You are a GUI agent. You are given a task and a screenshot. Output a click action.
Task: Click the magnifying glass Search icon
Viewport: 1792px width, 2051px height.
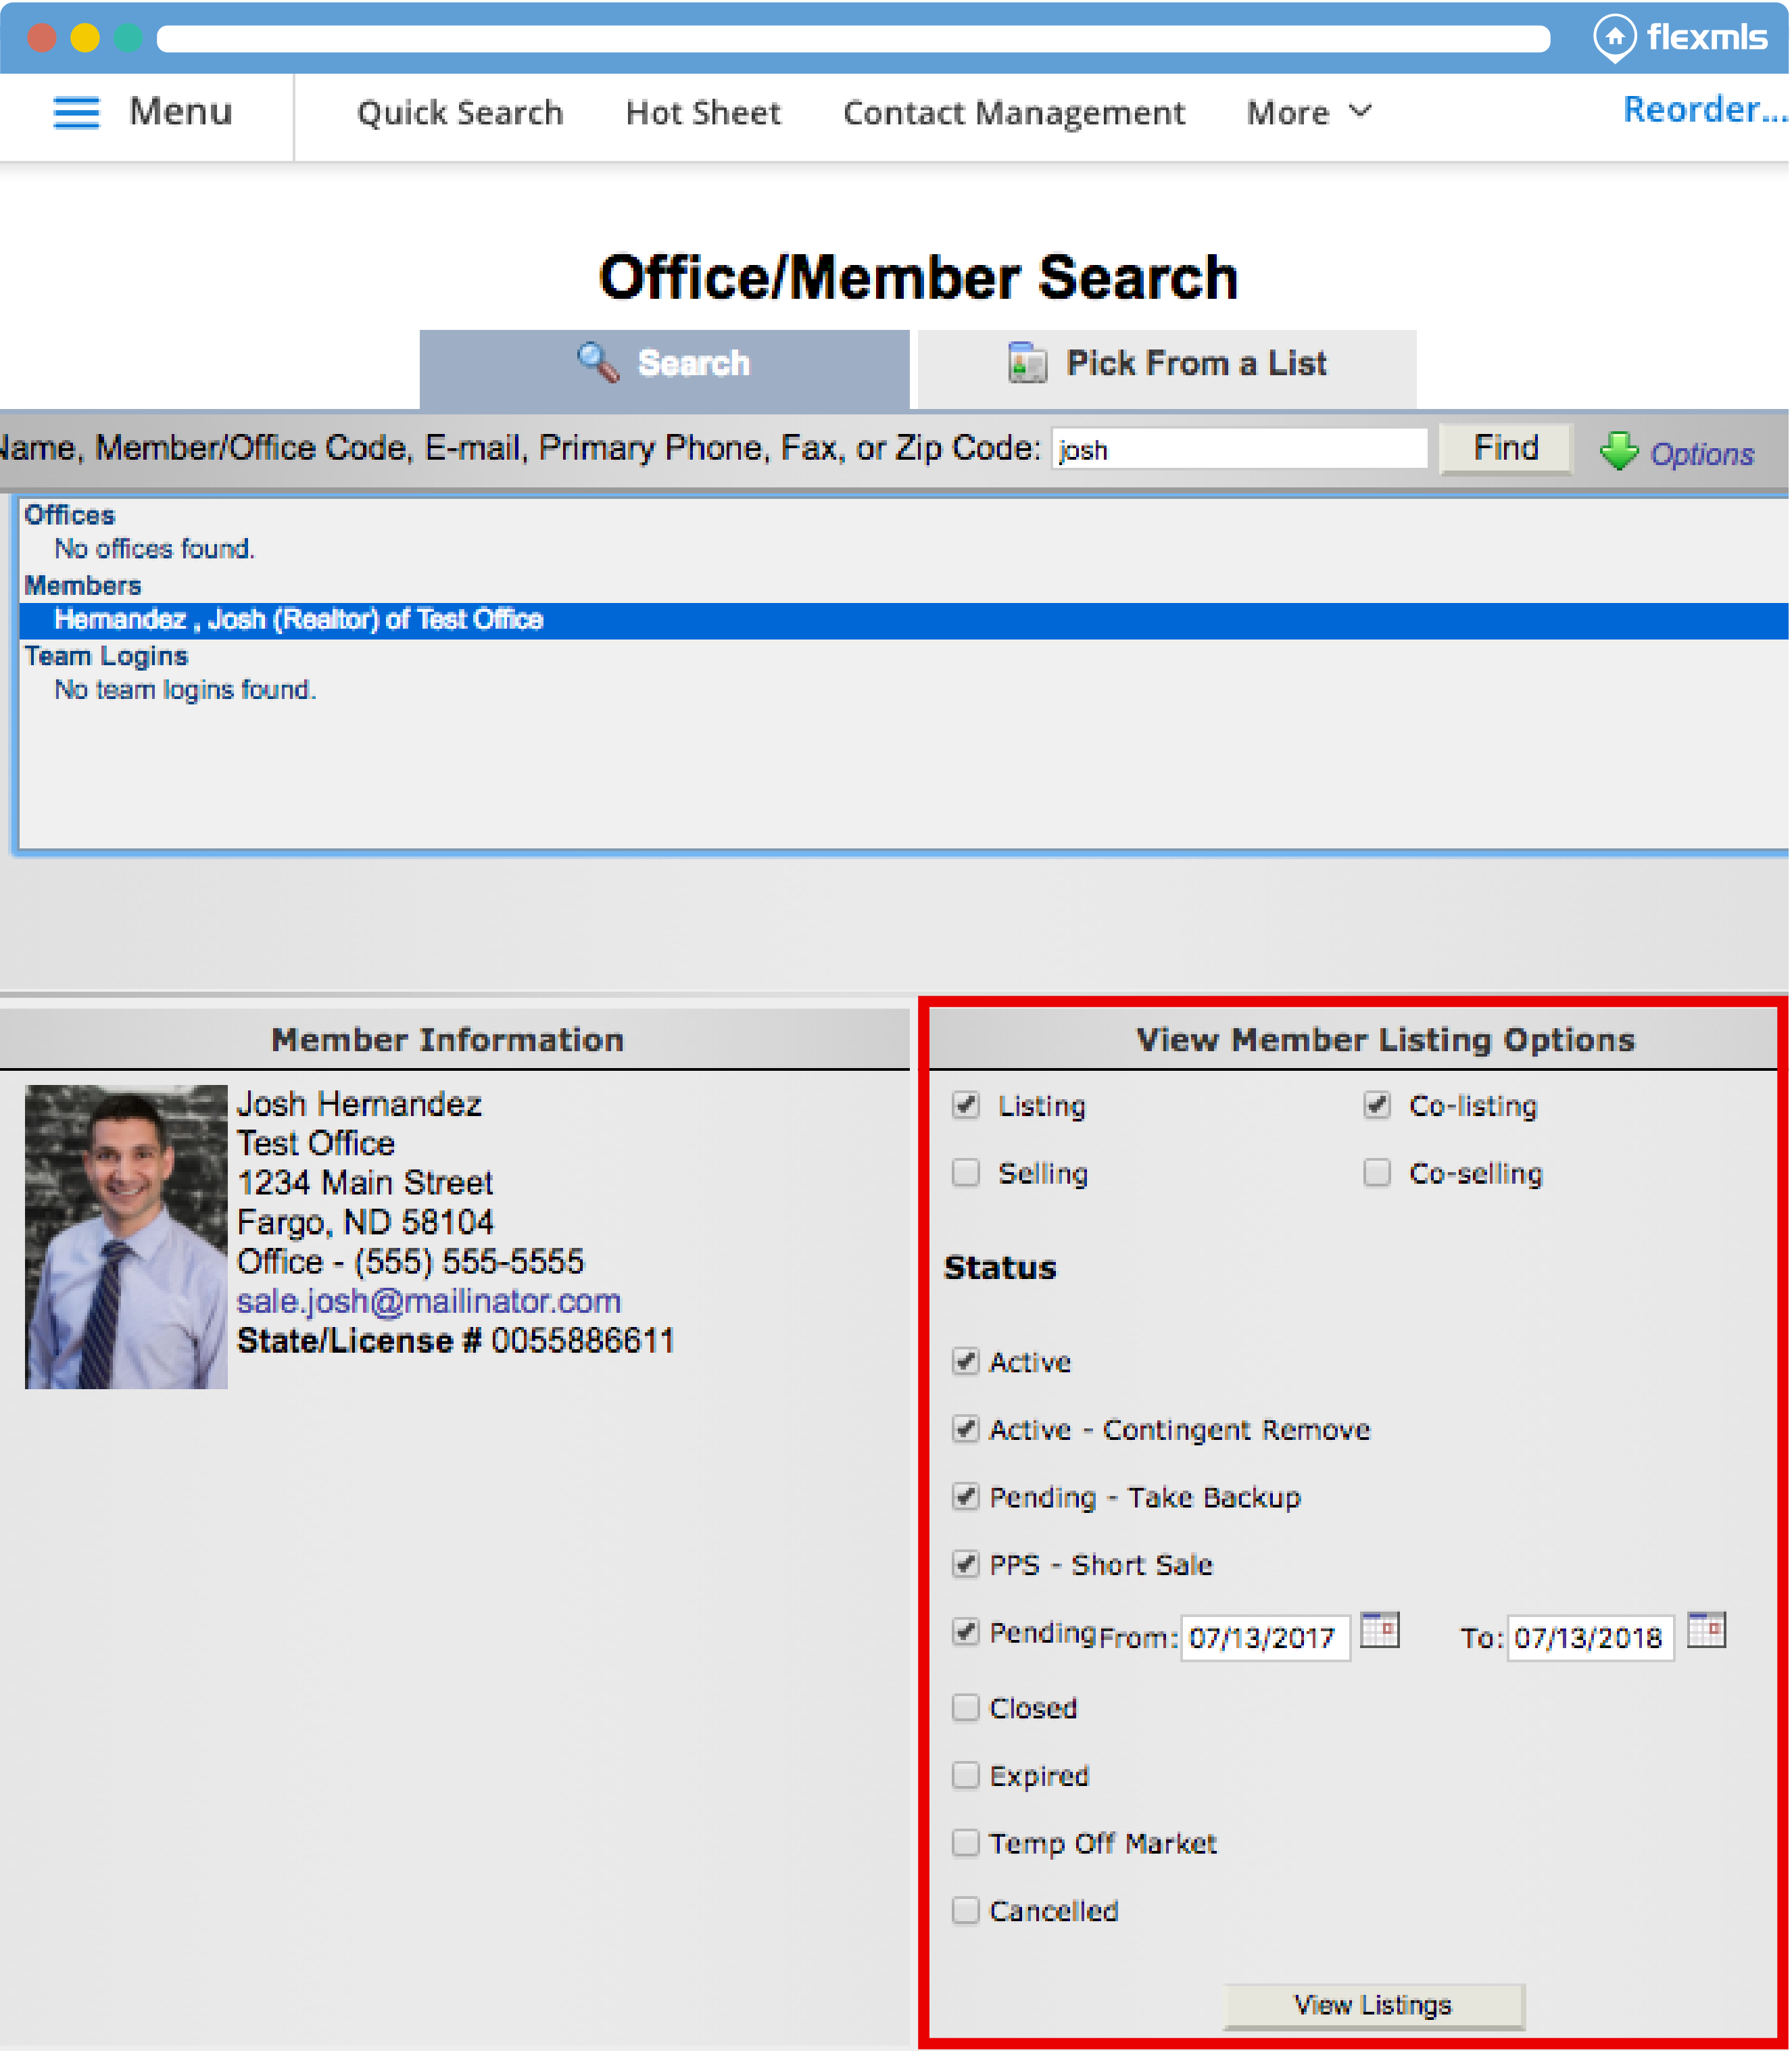(598, 363)
